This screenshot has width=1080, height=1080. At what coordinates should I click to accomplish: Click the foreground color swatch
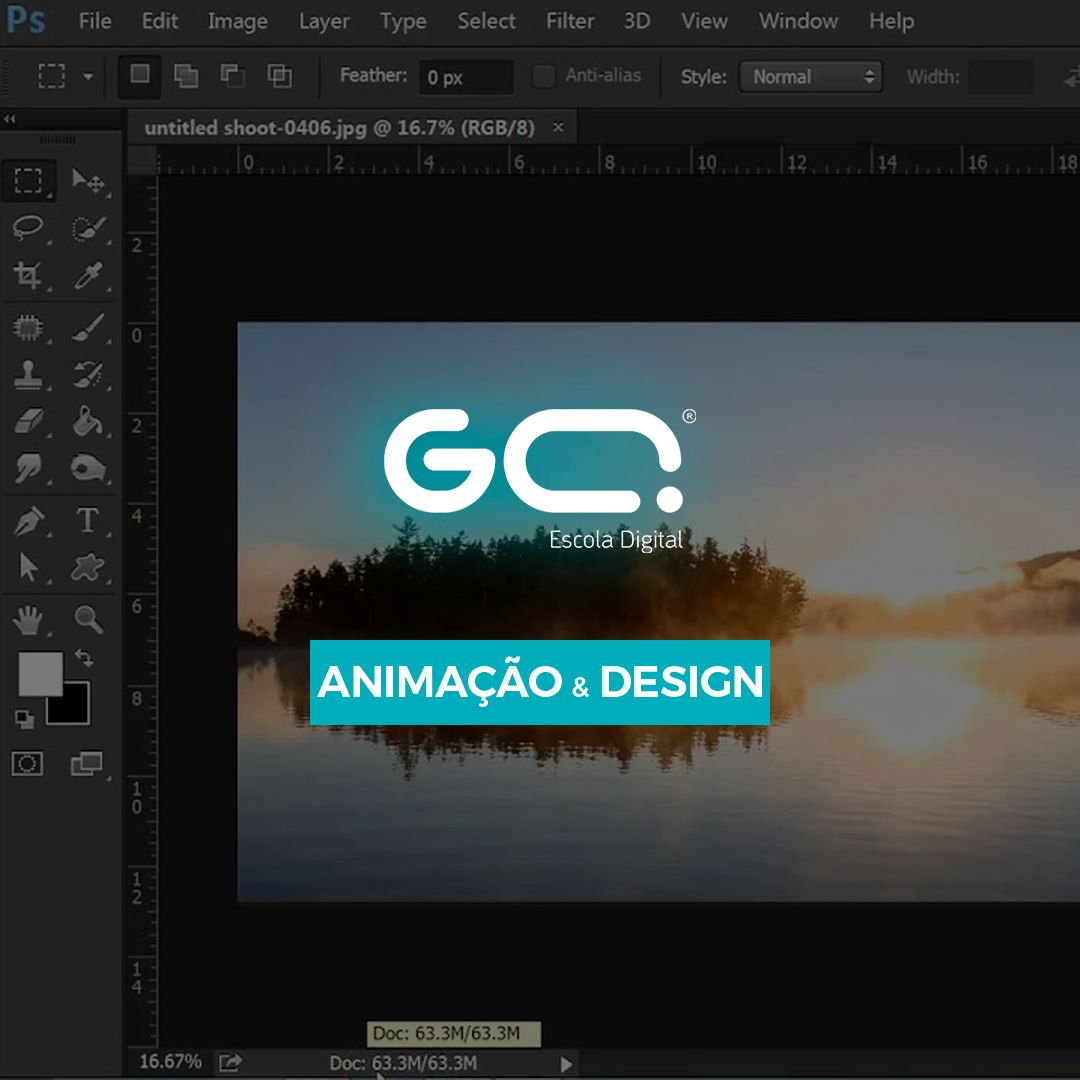point(41,674)
